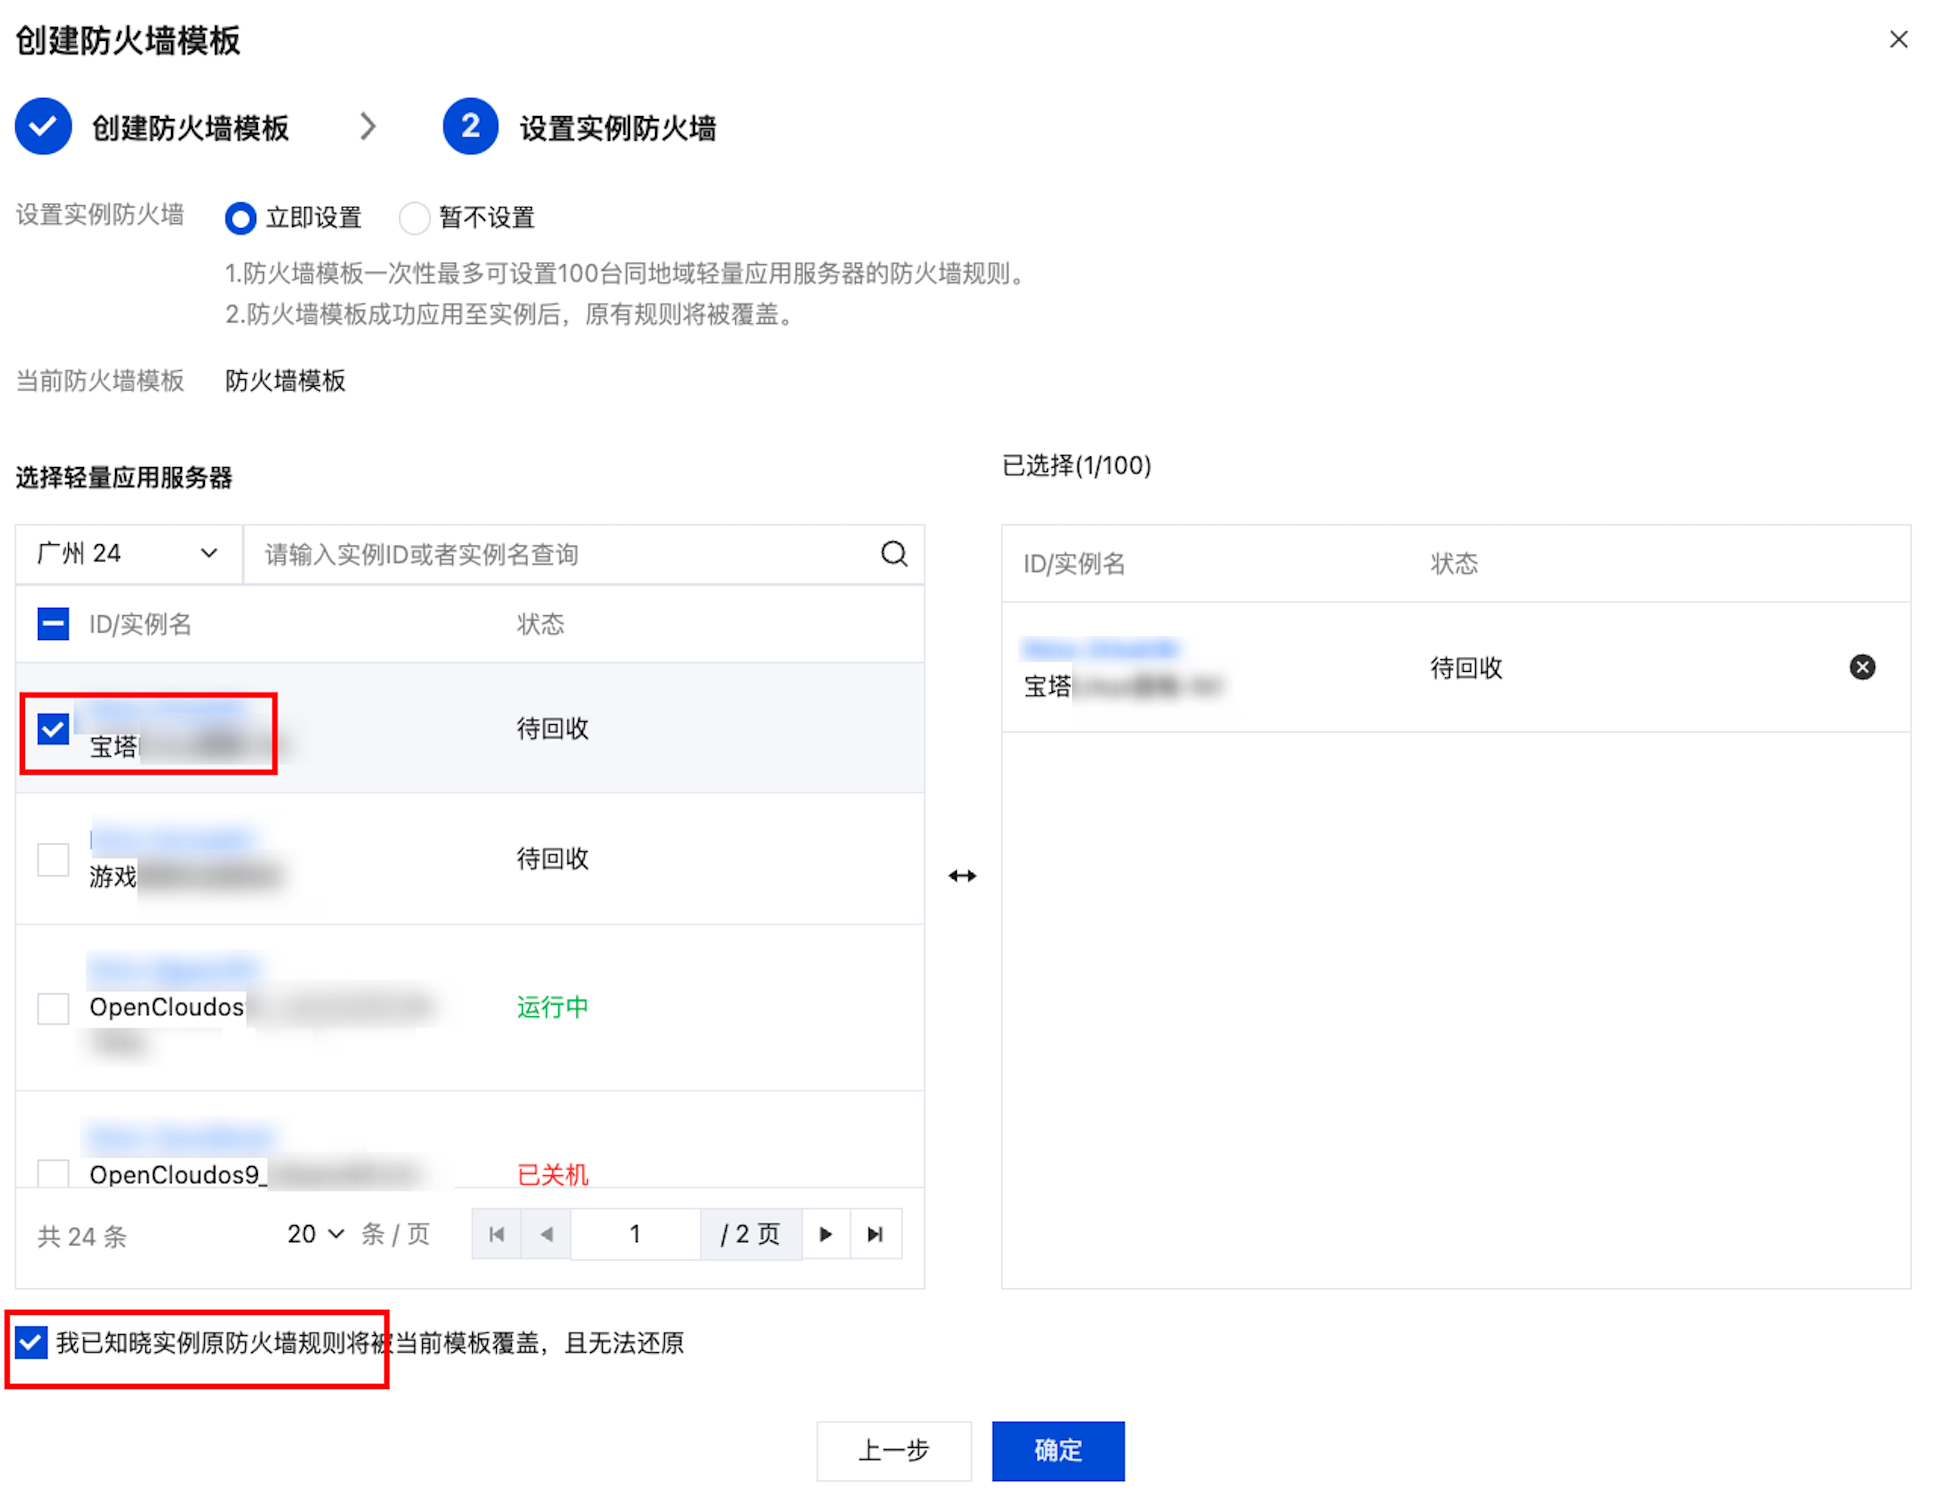The height and width of the screenshot is (1506, 1936).
Task: Jump to last page arrow
Action: [875, 1234]
